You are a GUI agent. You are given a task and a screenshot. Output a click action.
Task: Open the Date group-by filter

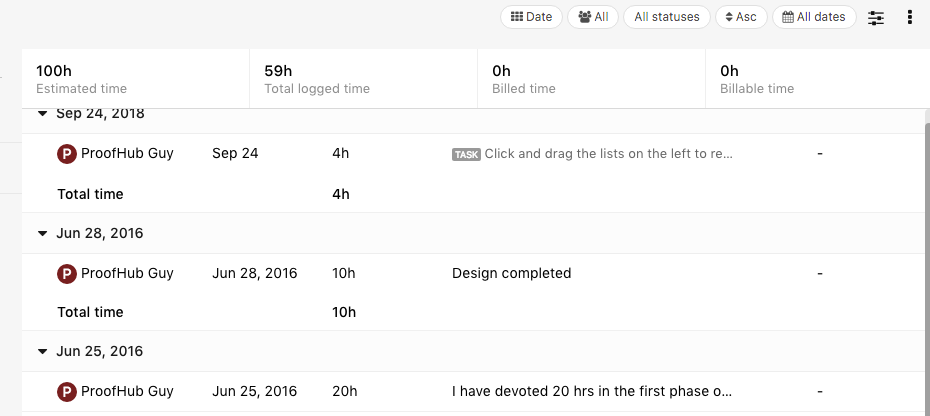click(531, 17)
